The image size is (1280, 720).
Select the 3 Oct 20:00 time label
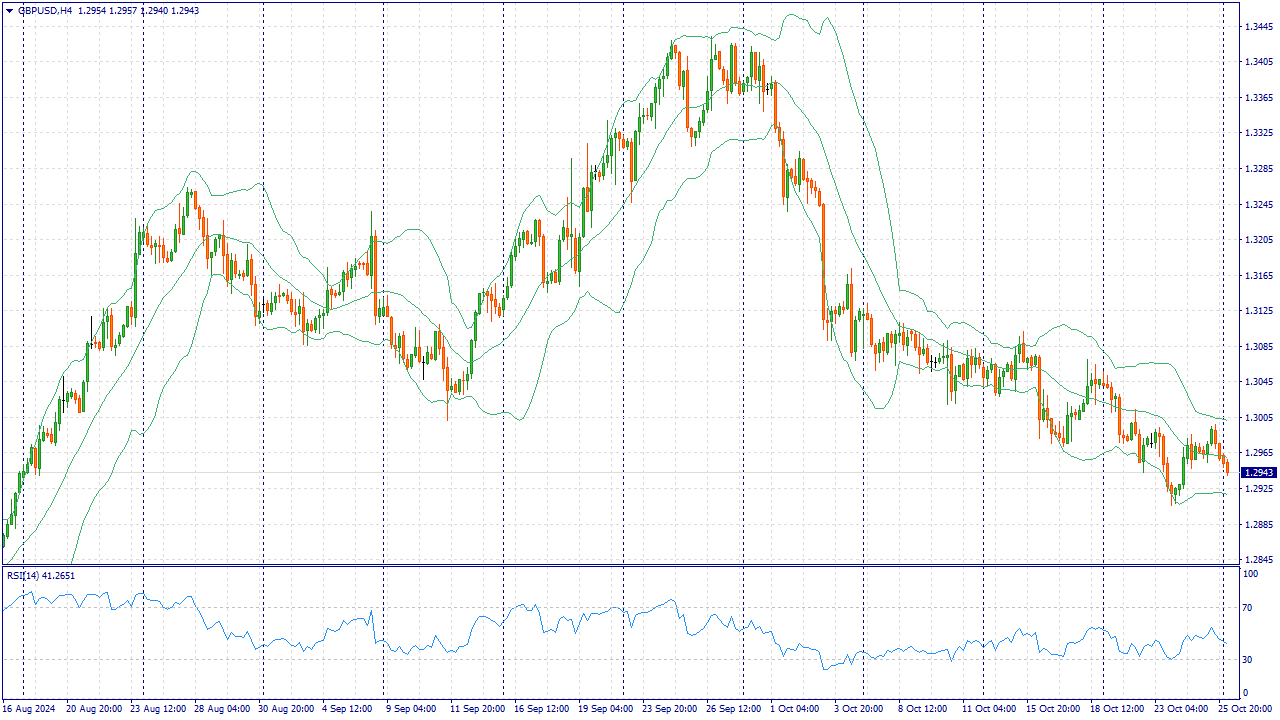click(x=859, y=709)
